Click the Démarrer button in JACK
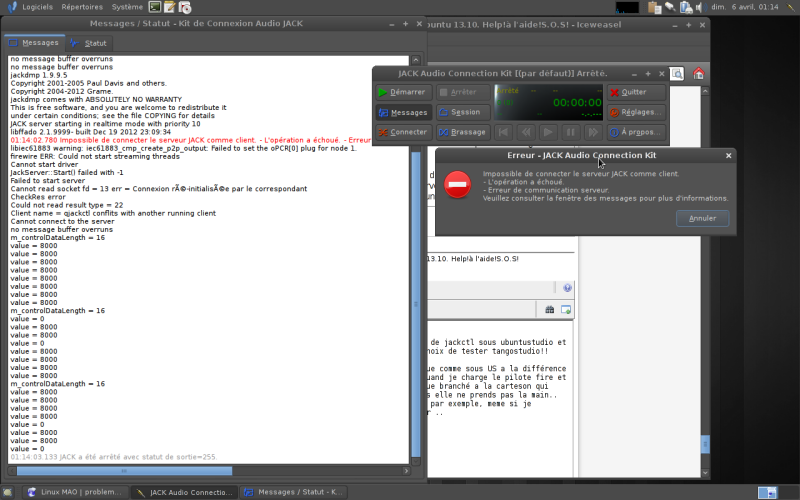 click(404, 92)
